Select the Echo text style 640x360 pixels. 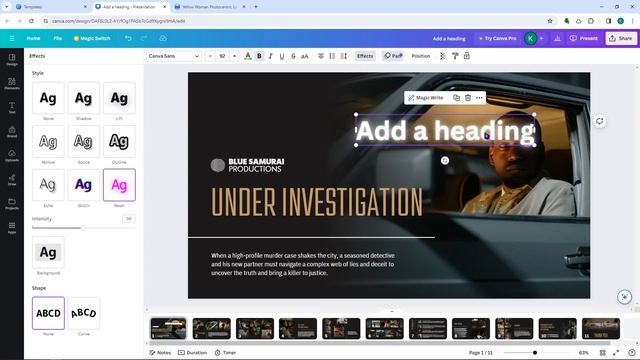point(48,185)
